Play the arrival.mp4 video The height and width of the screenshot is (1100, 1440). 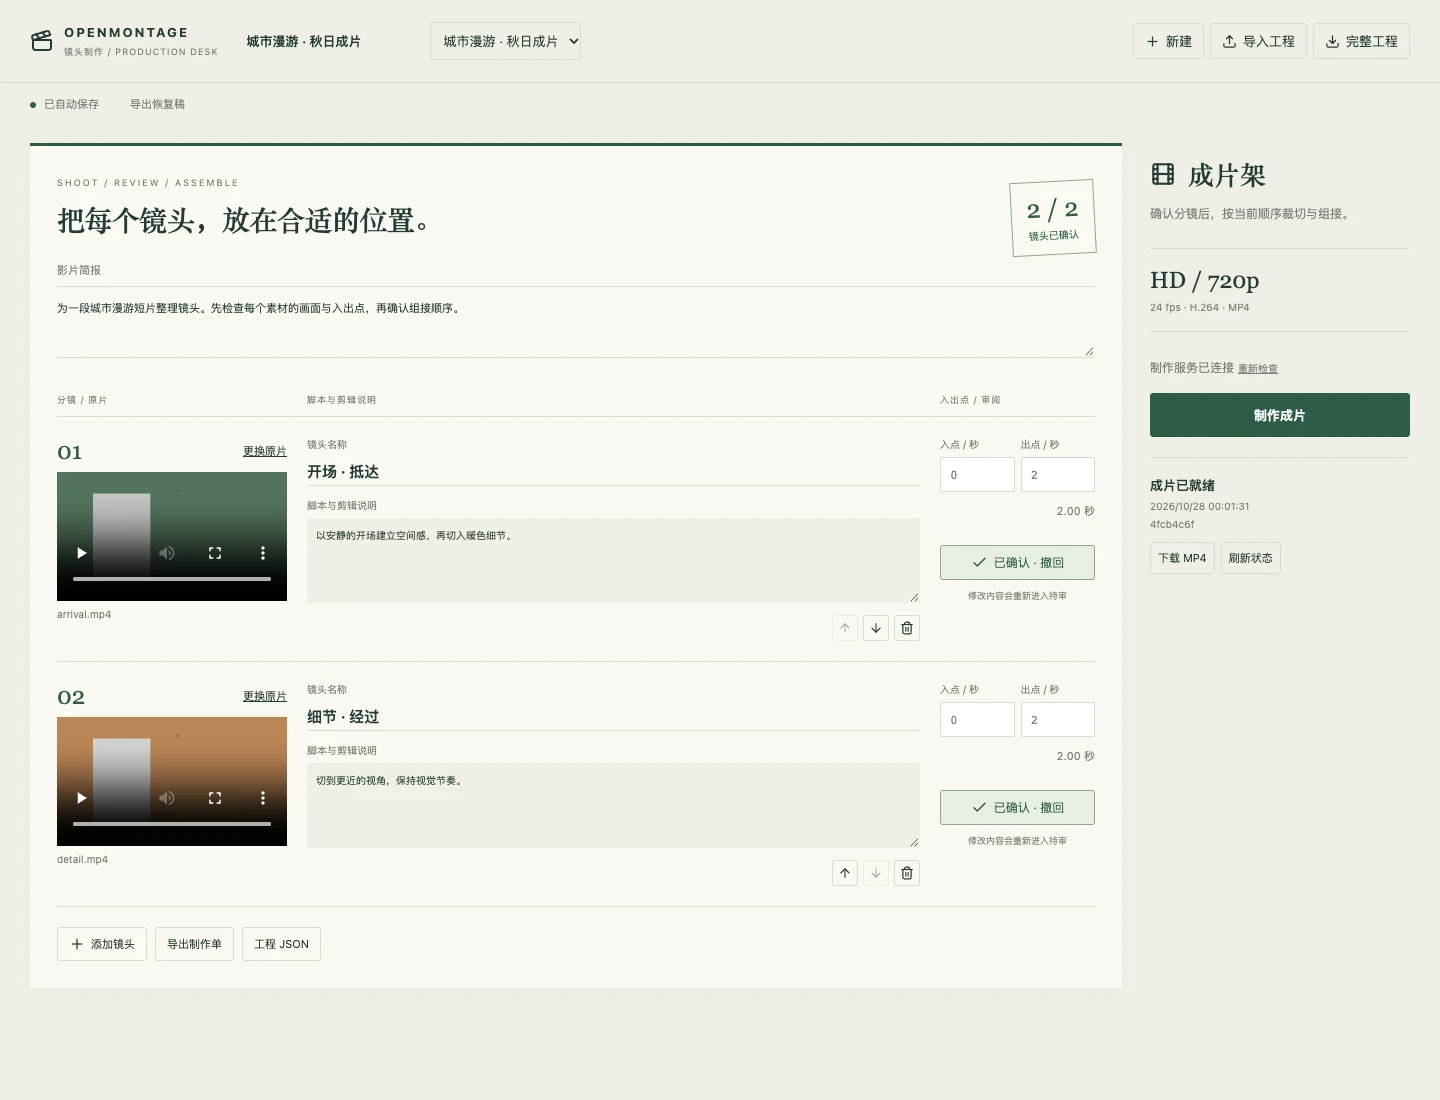[82, 553]
